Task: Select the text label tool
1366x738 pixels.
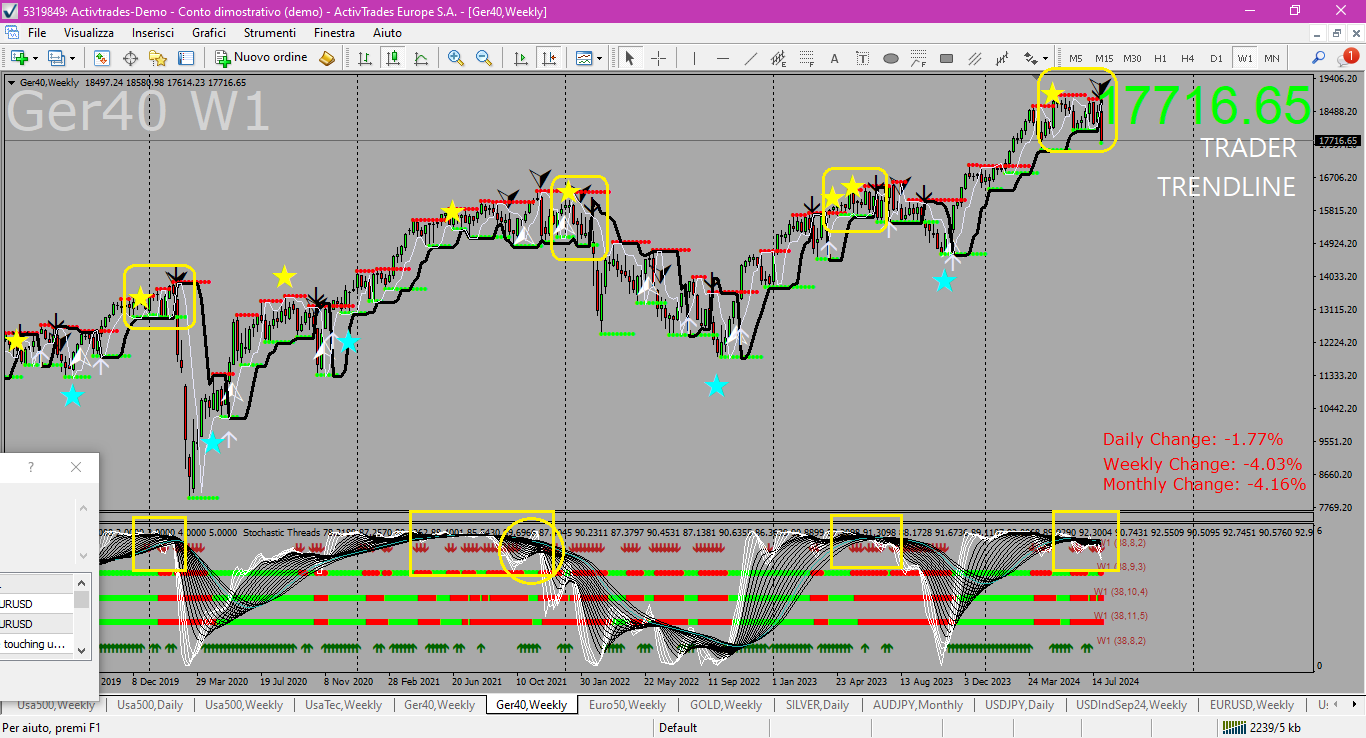Action: tap(863, 58)
